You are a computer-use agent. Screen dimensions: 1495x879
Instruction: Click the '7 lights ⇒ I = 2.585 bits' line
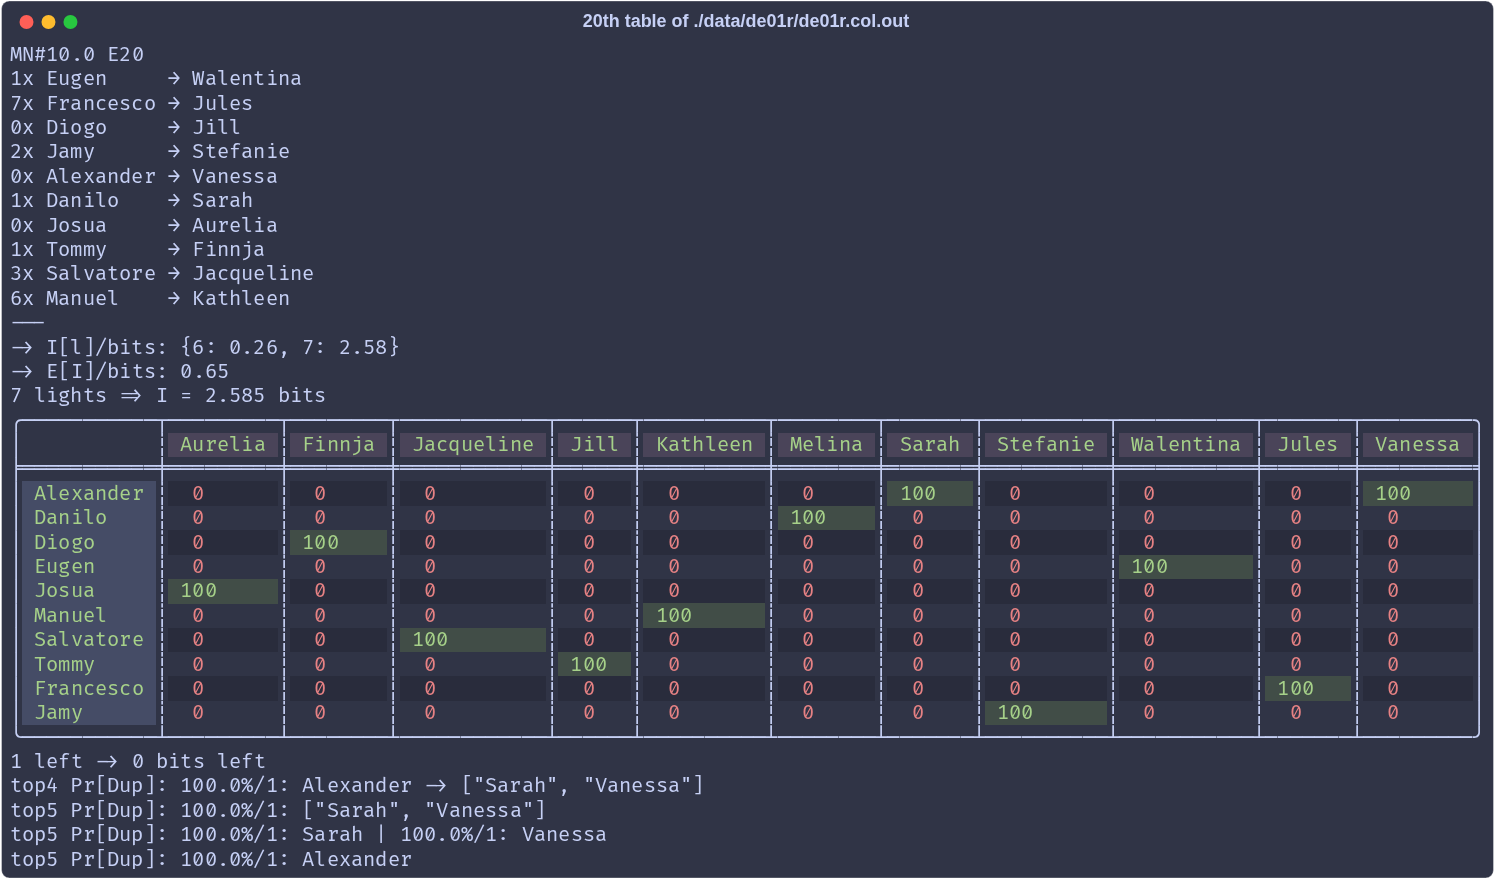168,395
